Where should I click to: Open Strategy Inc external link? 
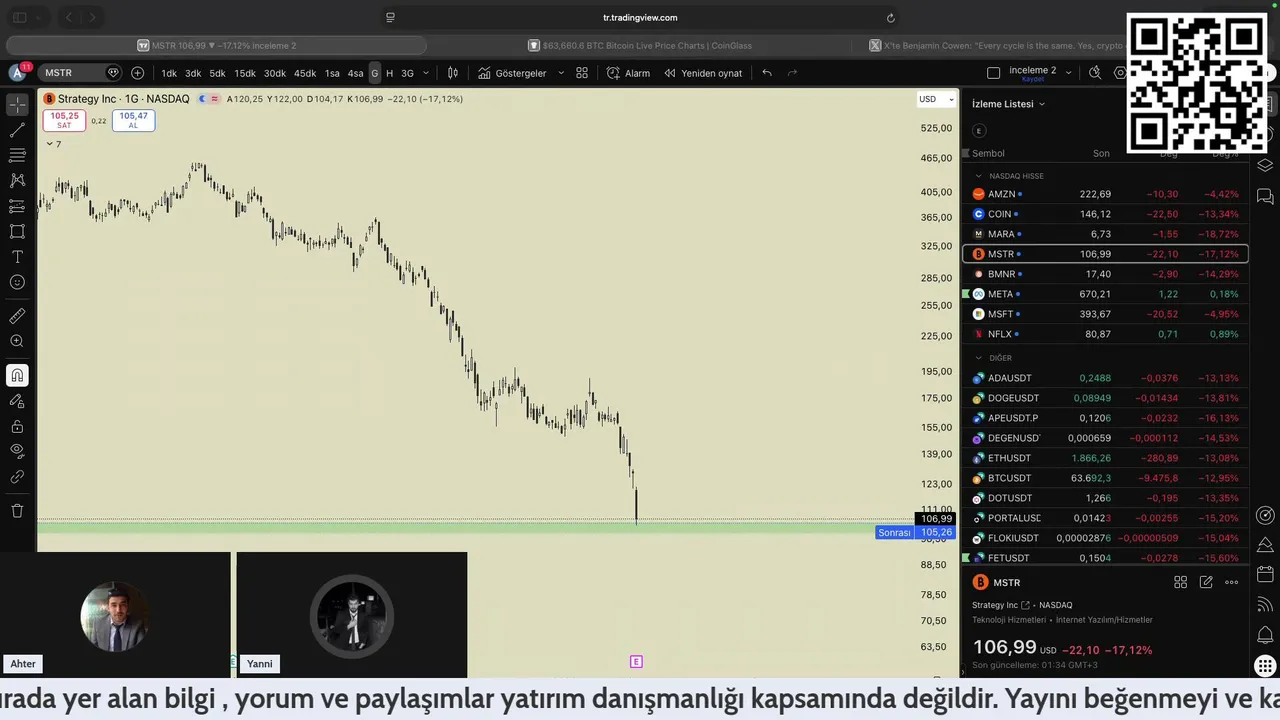click(1025, 605)
